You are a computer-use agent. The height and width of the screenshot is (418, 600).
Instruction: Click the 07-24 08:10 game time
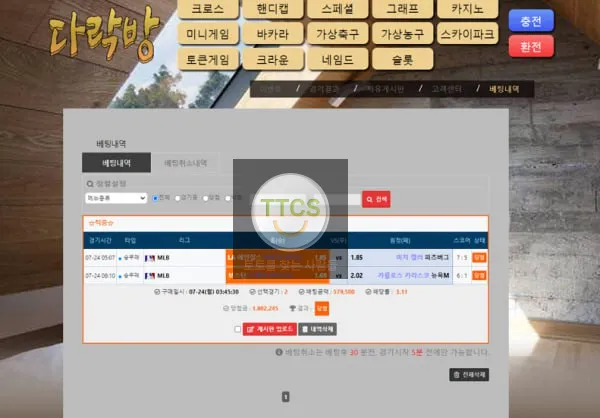pyautogui.click(x=100, y=276)
